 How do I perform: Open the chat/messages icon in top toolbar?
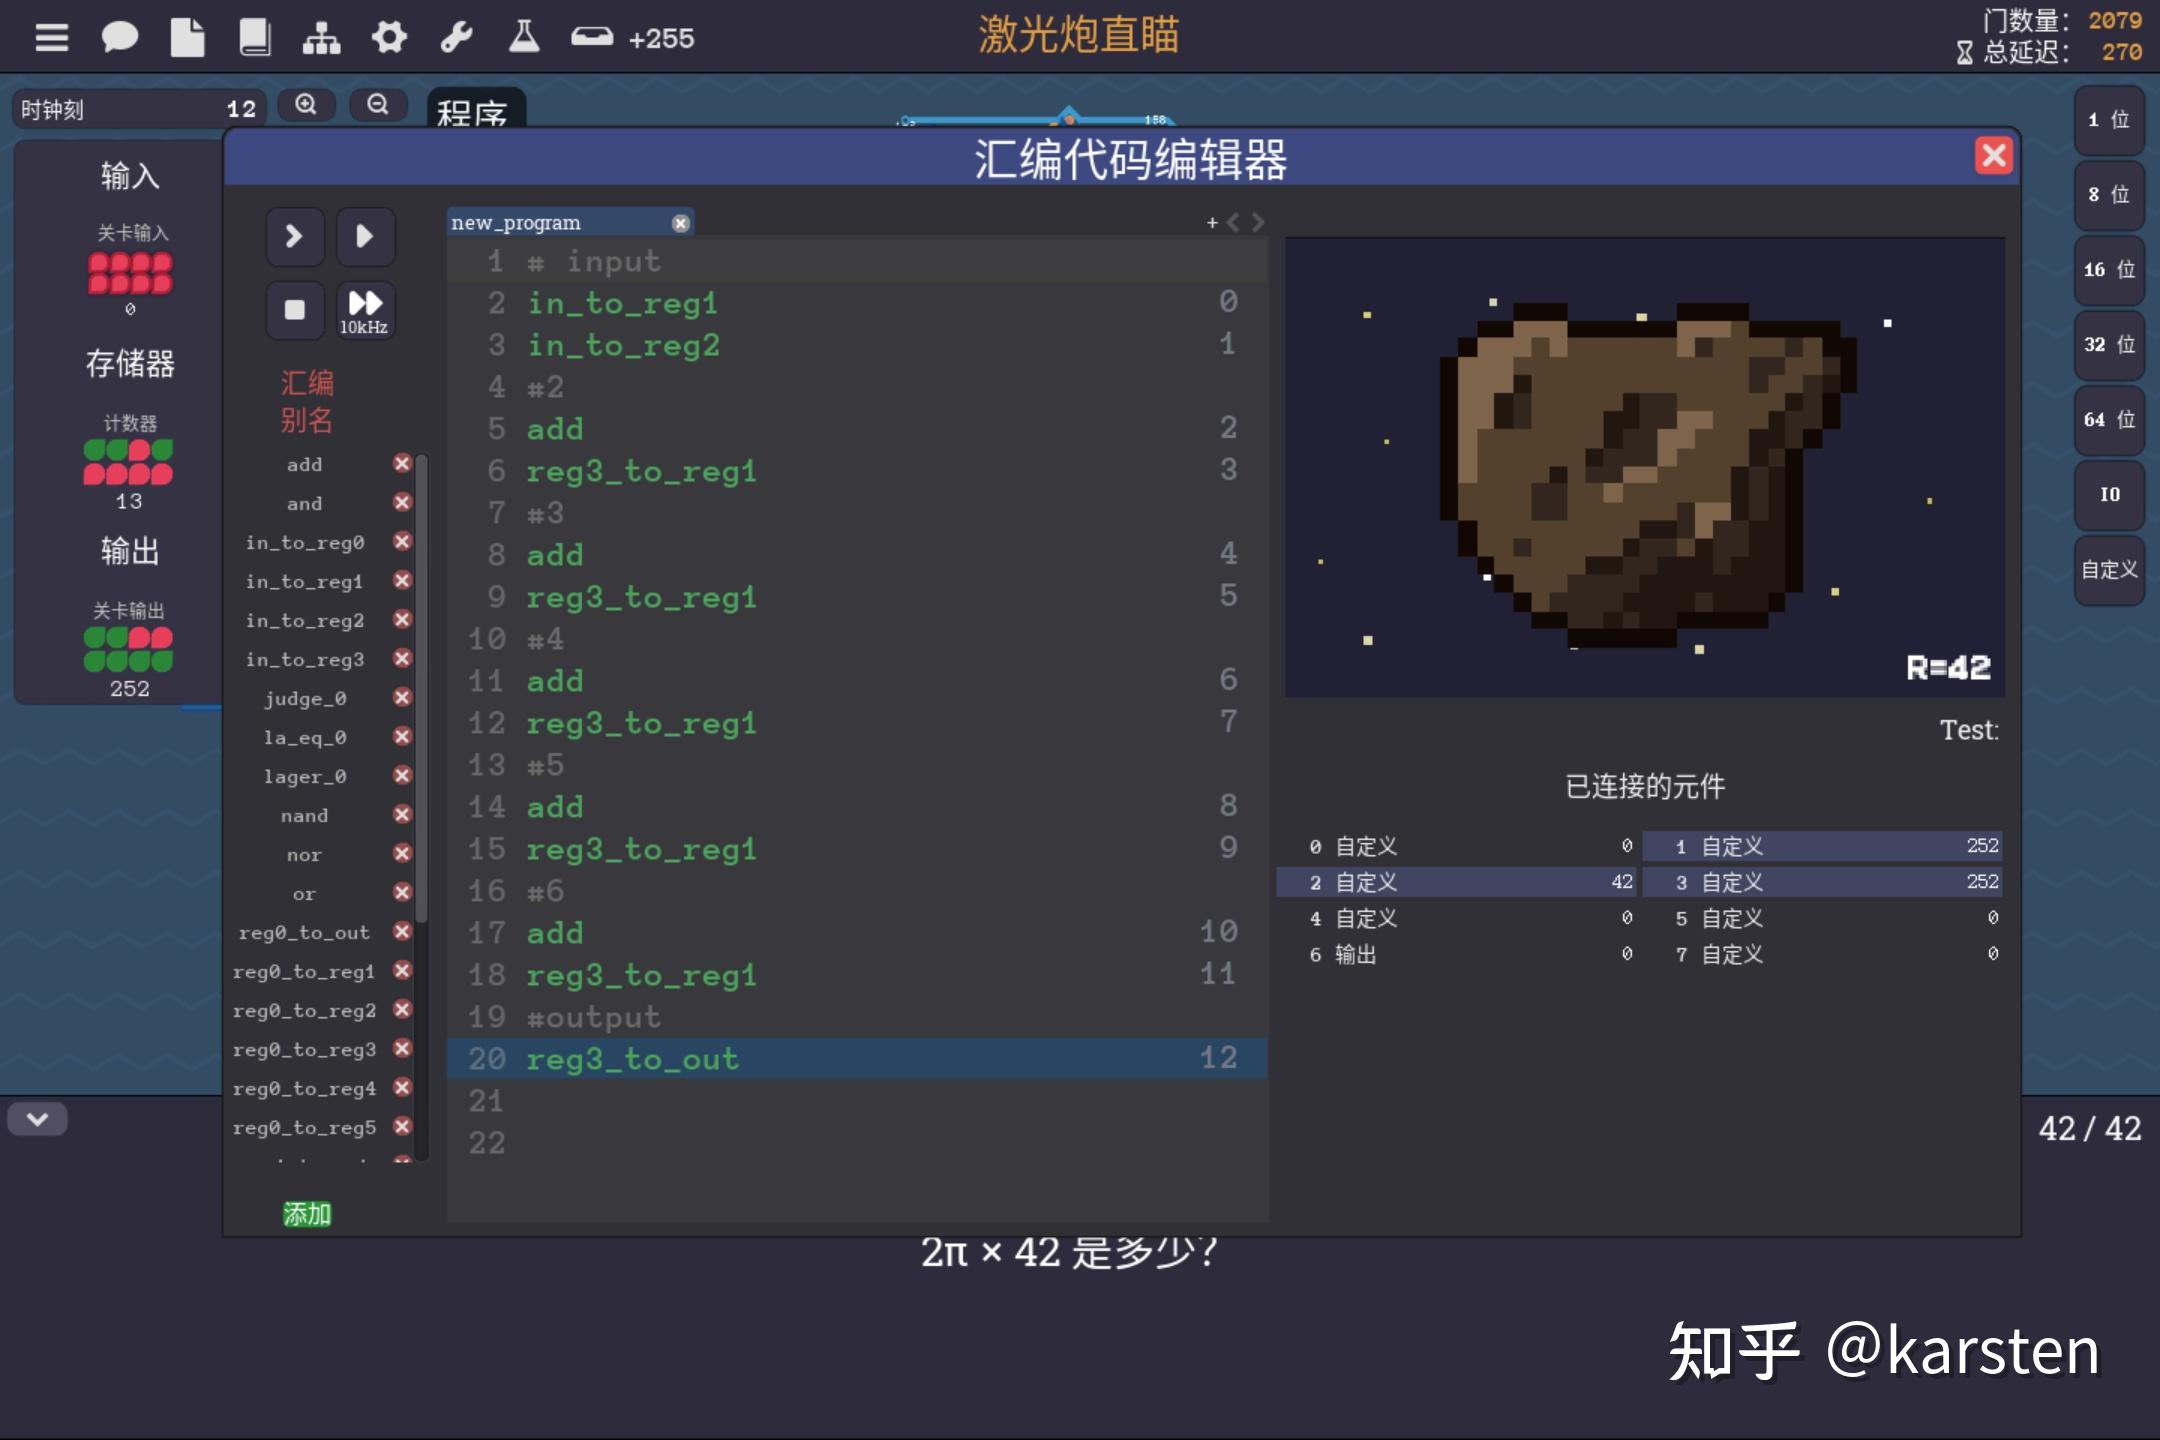pyautogui.click(x=120, y=36)
